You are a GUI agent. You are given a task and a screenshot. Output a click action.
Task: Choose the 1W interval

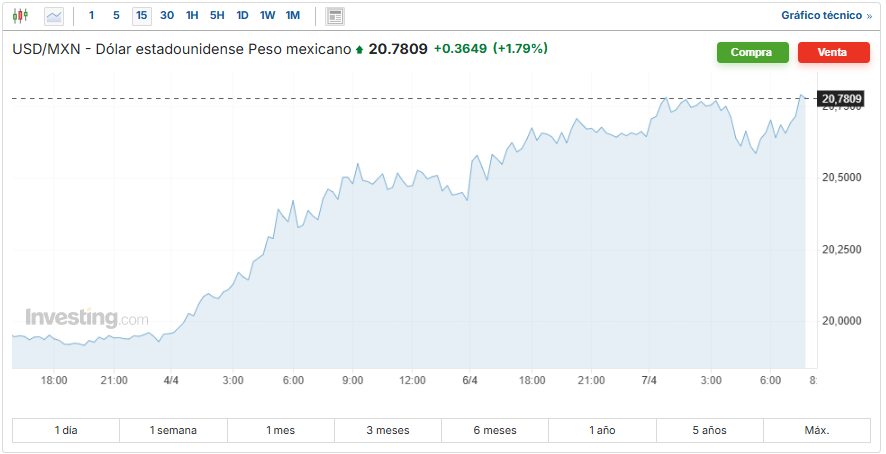pyautogui.click(x=267, y=16)
